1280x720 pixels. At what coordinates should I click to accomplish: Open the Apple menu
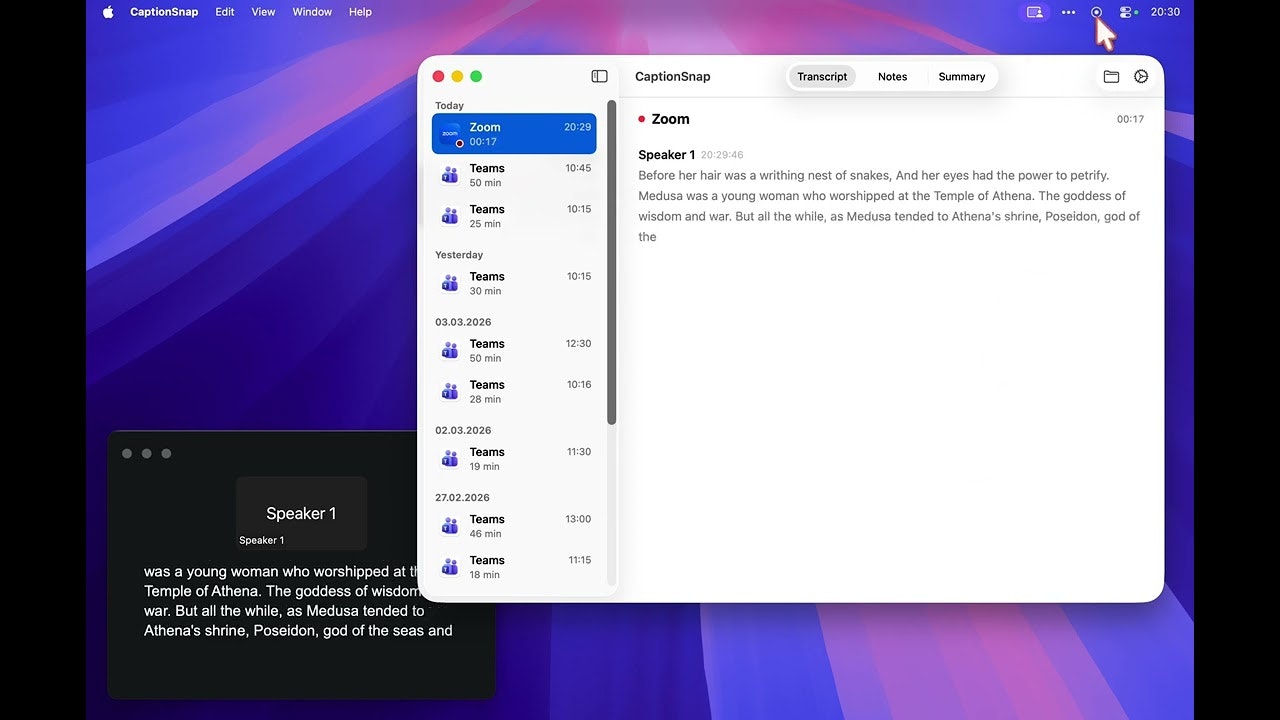click(x=108, y=12)
